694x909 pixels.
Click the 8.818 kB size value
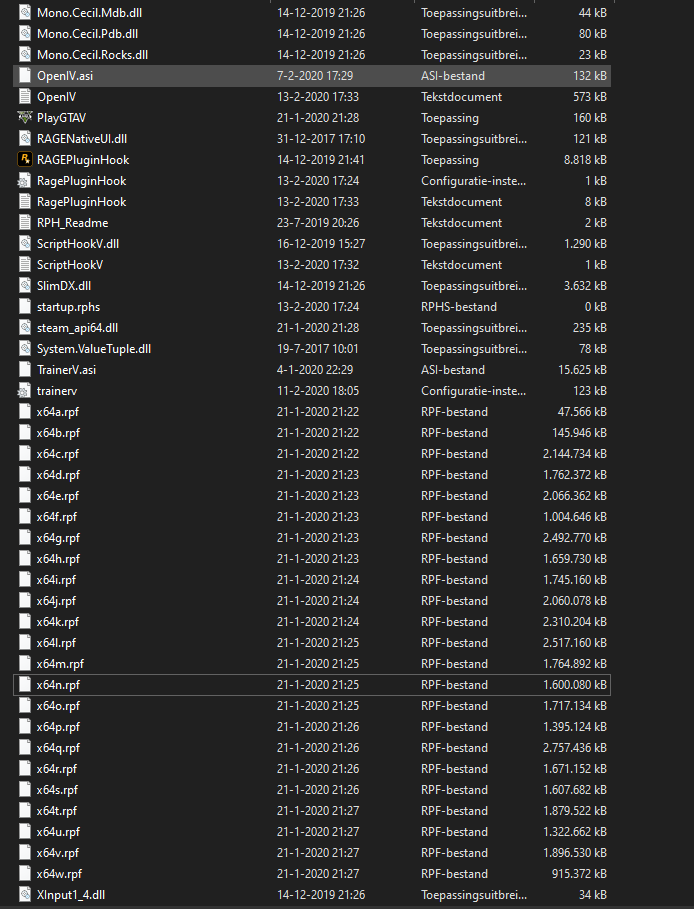pos(585,159)
